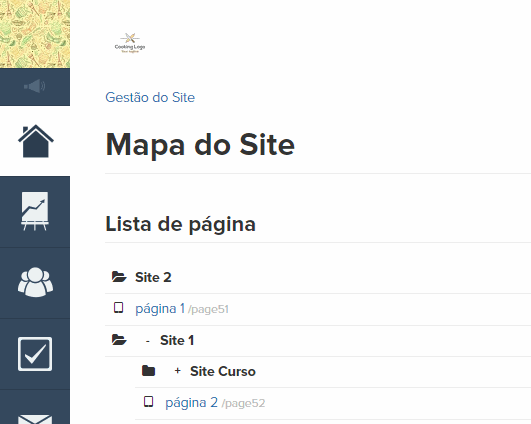This screenshot has width=531, height=424.
Task: Click the patterned food banner thumbnail
Action: (x=35, y=34)
